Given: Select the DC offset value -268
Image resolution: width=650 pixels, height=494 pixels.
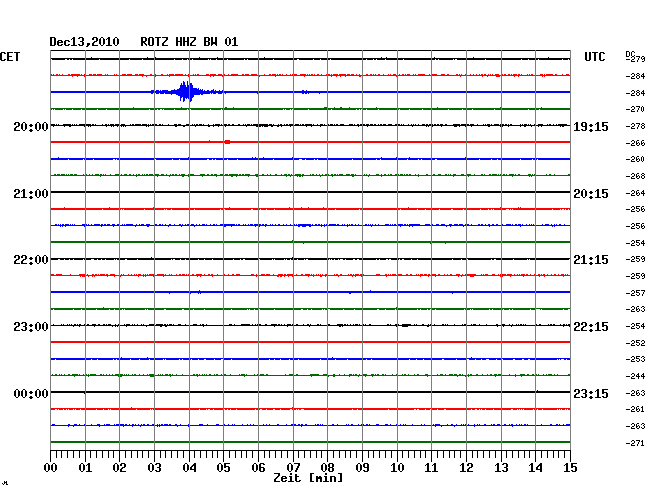Looking at the screenshot, I should [635, 176].
